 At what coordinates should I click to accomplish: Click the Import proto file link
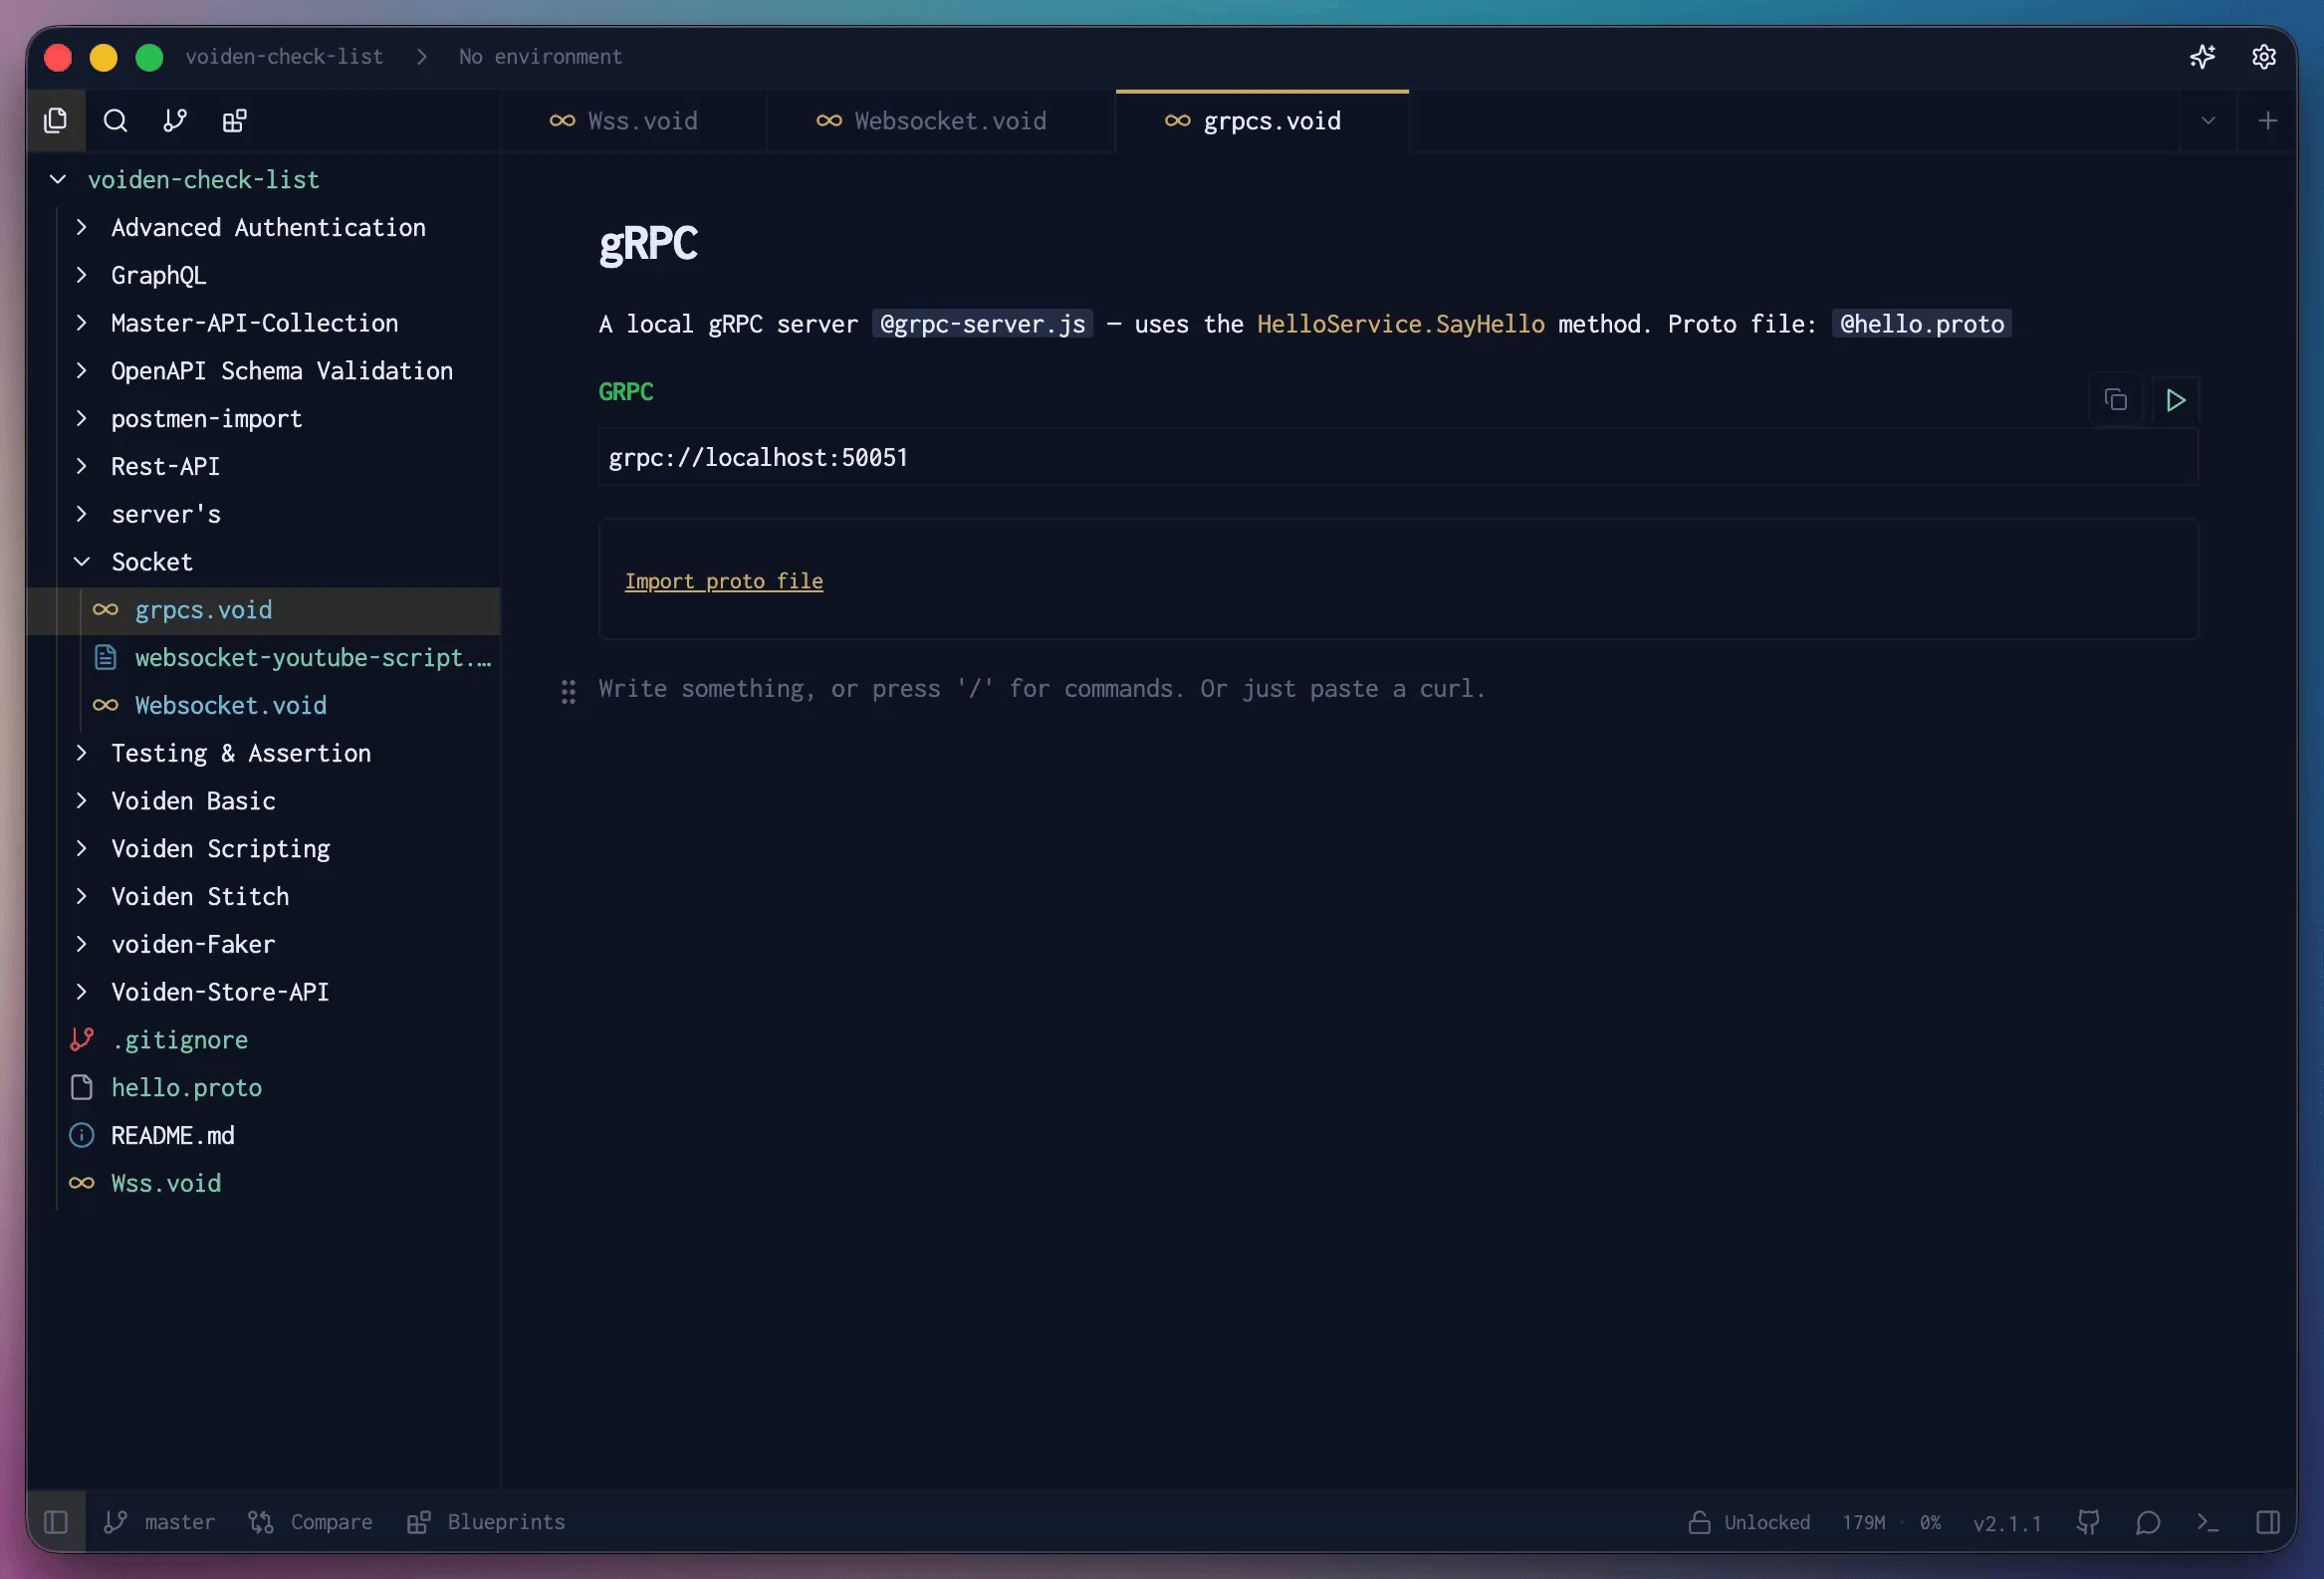click(724, 581)
